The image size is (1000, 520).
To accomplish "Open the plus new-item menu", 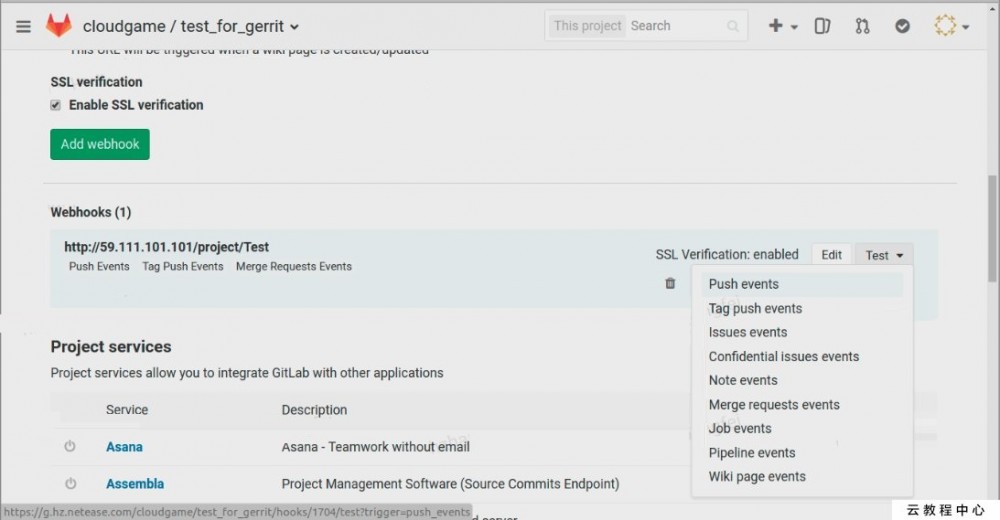I will 781,26.
